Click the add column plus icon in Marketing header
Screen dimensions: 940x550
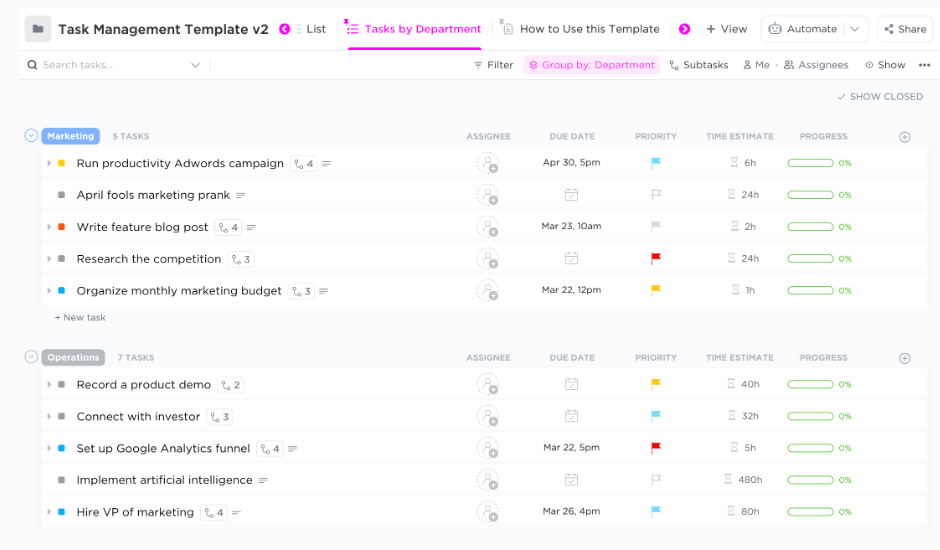click(x=905, y=137)
